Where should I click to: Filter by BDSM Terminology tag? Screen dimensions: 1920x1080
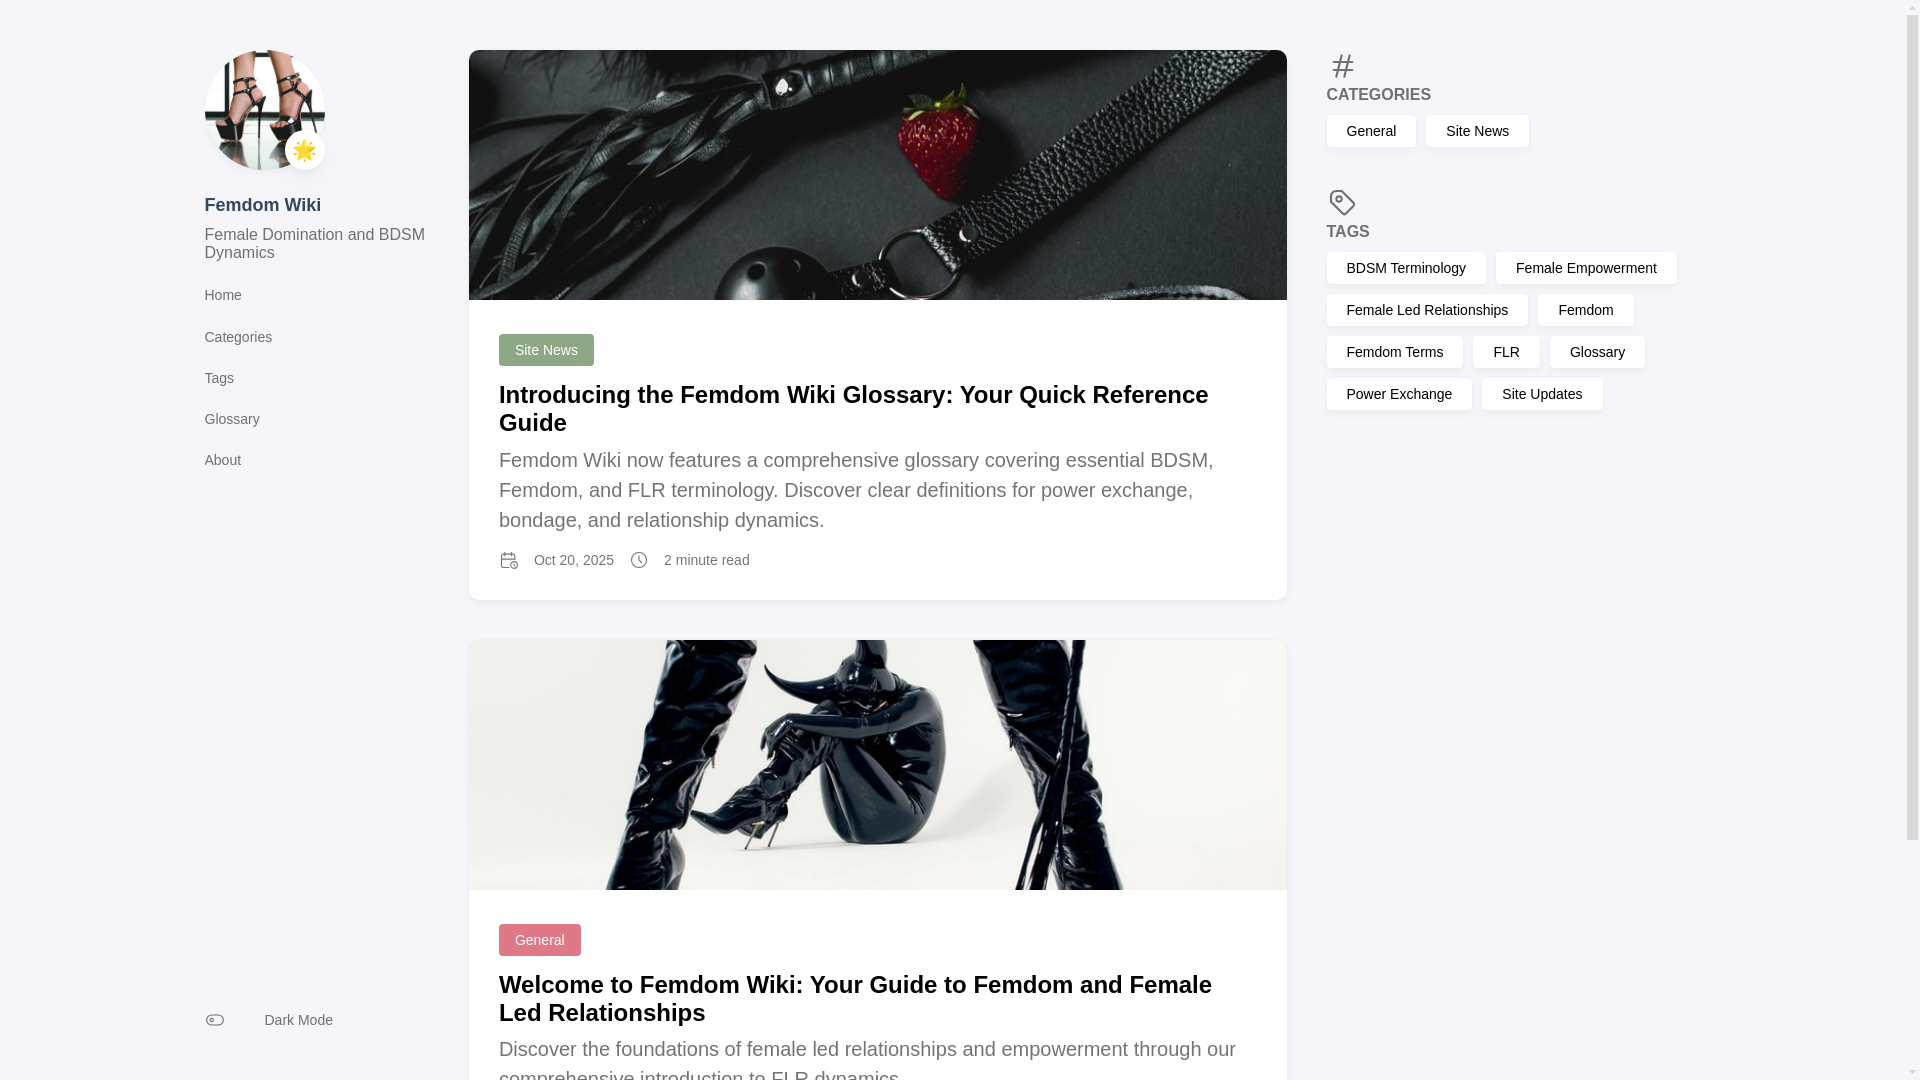[1405, 268]
